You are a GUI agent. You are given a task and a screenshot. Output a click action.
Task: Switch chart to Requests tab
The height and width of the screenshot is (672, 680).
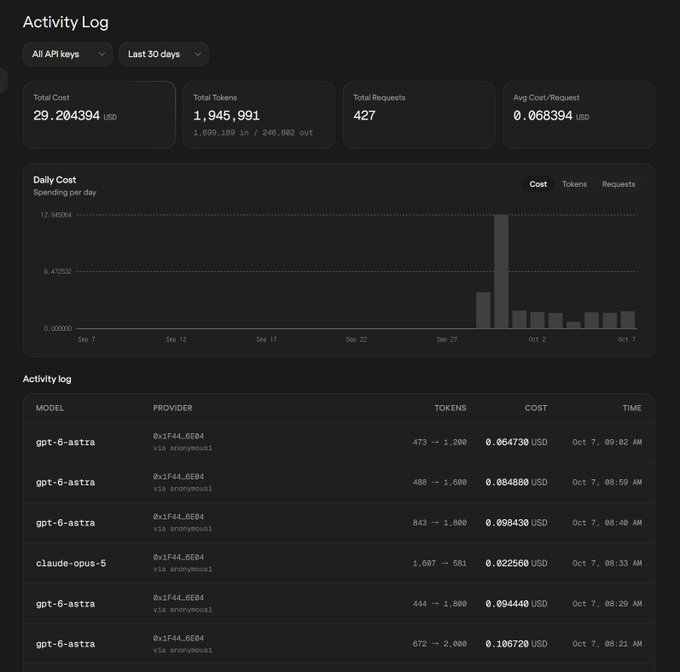pos(618,184)
